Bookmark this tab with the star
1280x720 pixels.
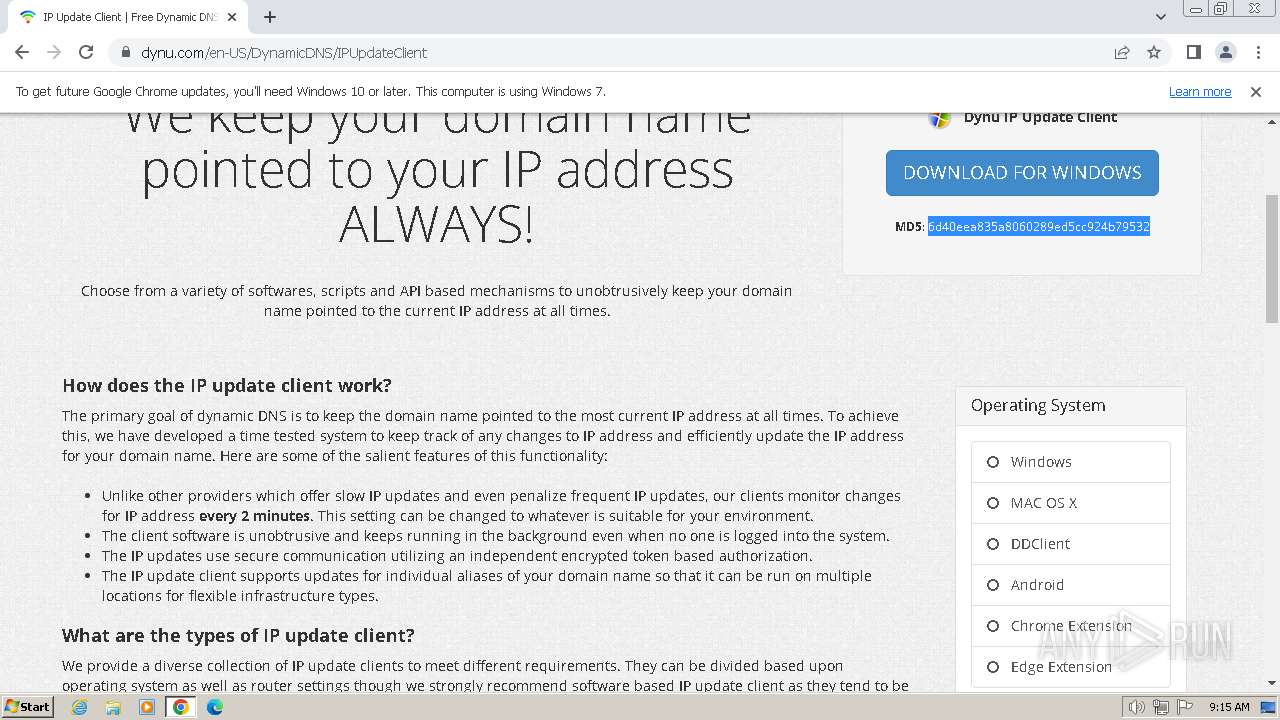pos(1154,52)
